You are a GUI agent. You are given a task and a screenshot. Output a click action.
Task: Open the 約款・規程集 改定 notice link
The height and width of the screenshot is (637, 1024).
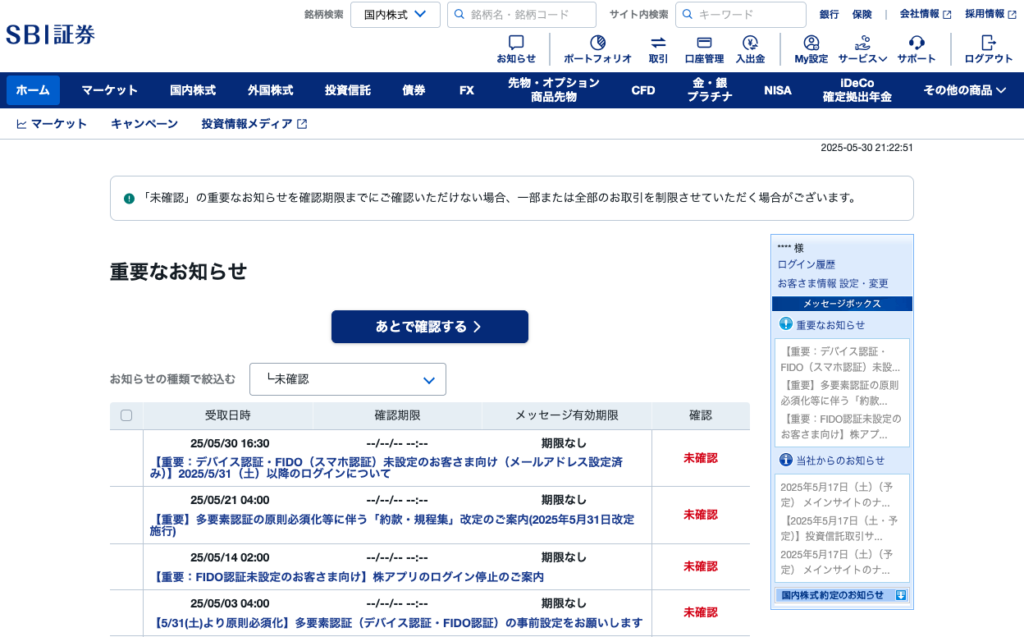pos(392,525)
